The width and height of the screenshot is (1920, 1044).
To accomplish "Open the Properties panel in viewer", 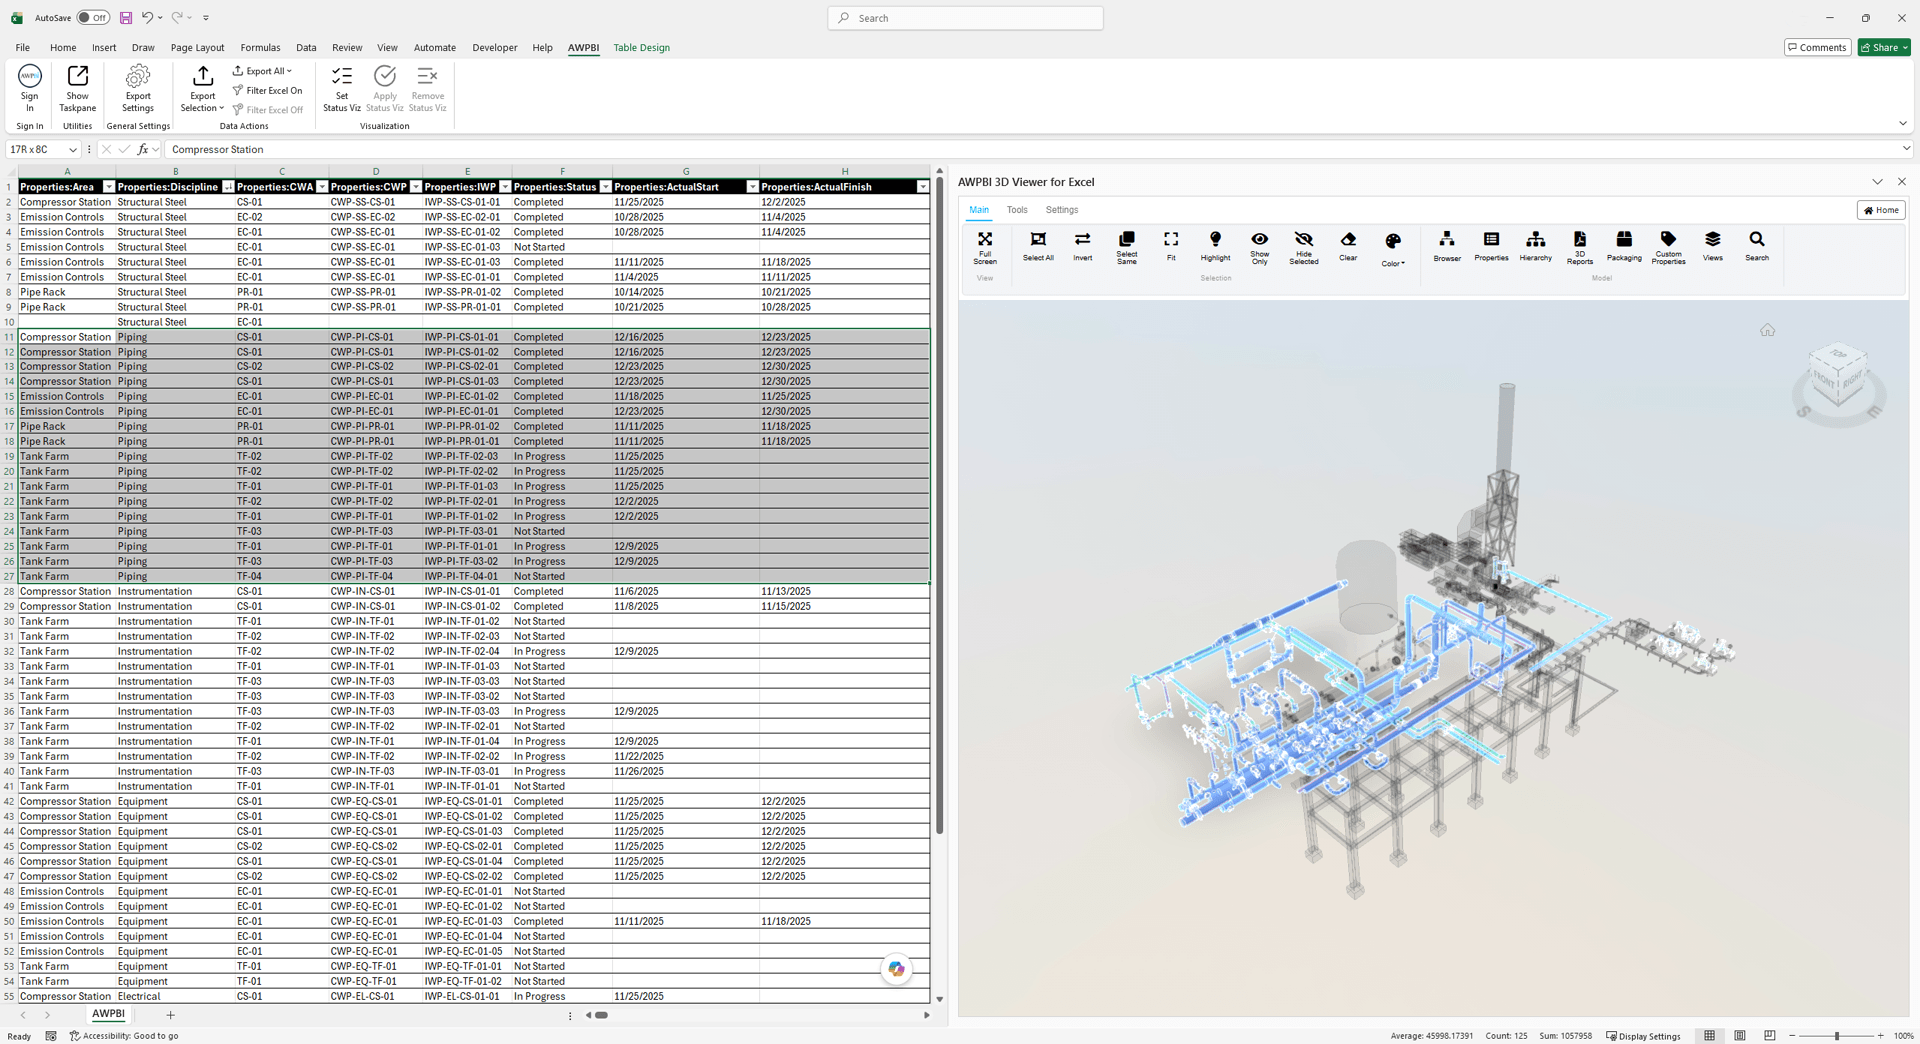I will [1491, 246].
